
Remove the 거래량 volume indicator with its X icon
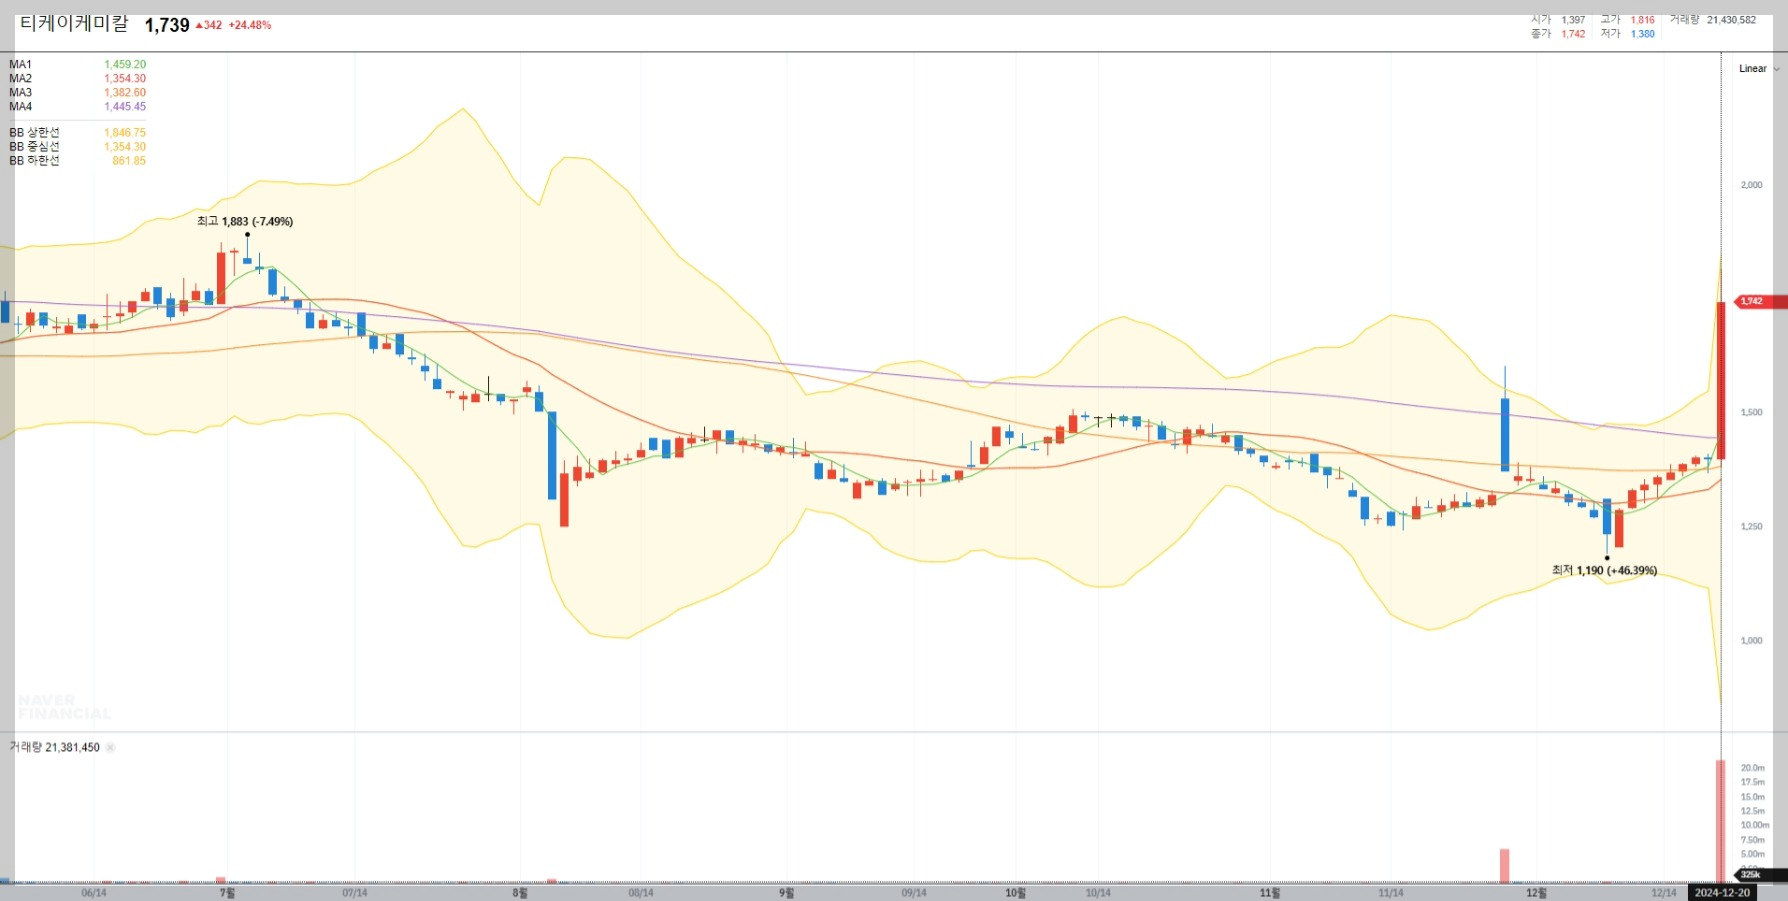(110, 748)
